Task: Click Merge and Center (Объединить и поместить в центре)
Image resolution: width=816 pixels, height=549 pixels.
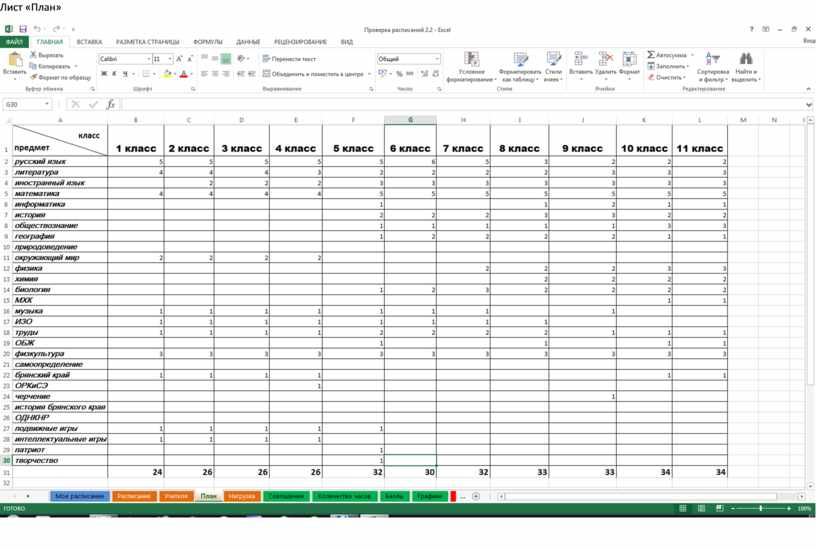Action: tap(313, 74)
